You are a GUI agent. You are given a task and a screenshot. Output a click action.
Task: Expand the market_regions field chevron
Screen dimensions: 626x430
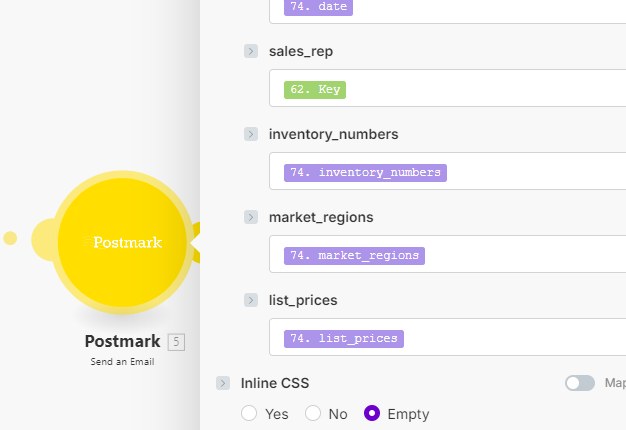coord(251,217)
